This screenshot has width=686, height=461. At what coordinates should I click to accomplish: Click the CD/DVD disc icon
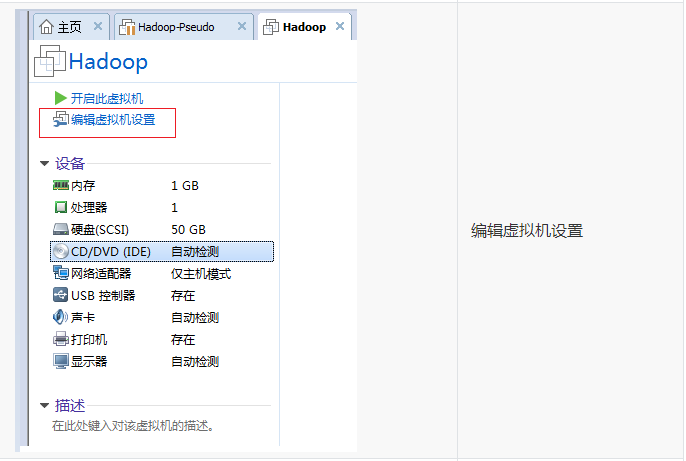tap(61, 251)
